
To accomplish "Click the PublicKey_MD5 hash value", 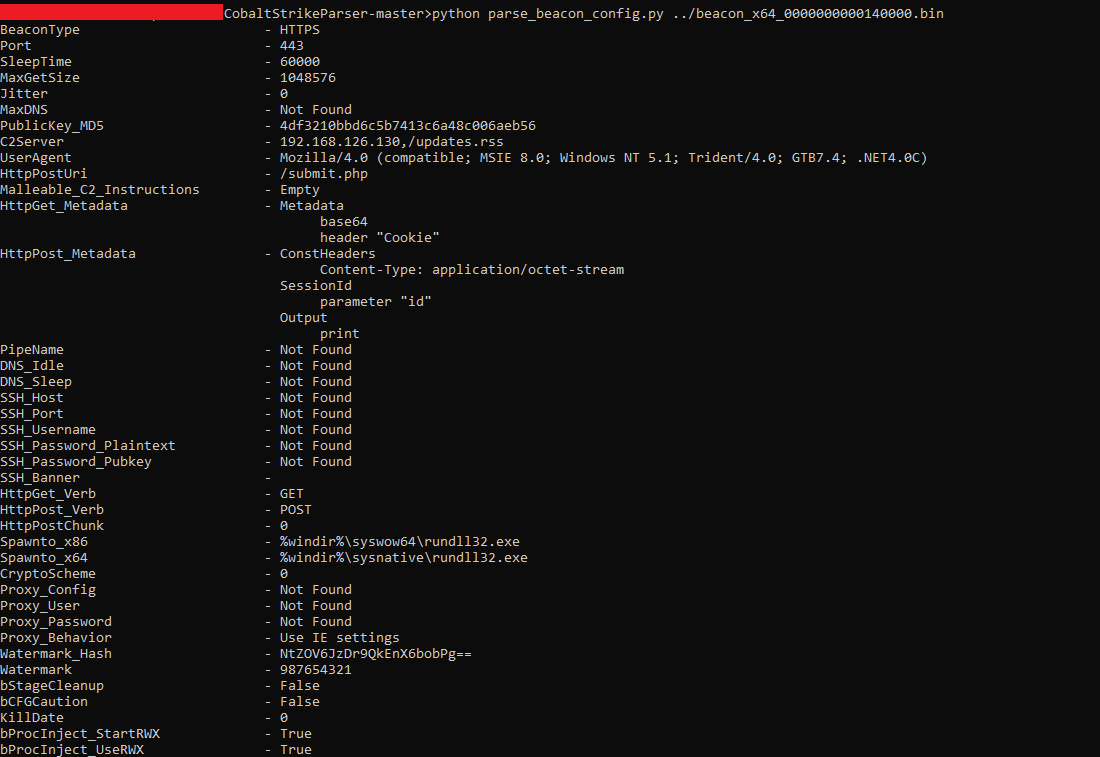I will [x=408, y=126].
